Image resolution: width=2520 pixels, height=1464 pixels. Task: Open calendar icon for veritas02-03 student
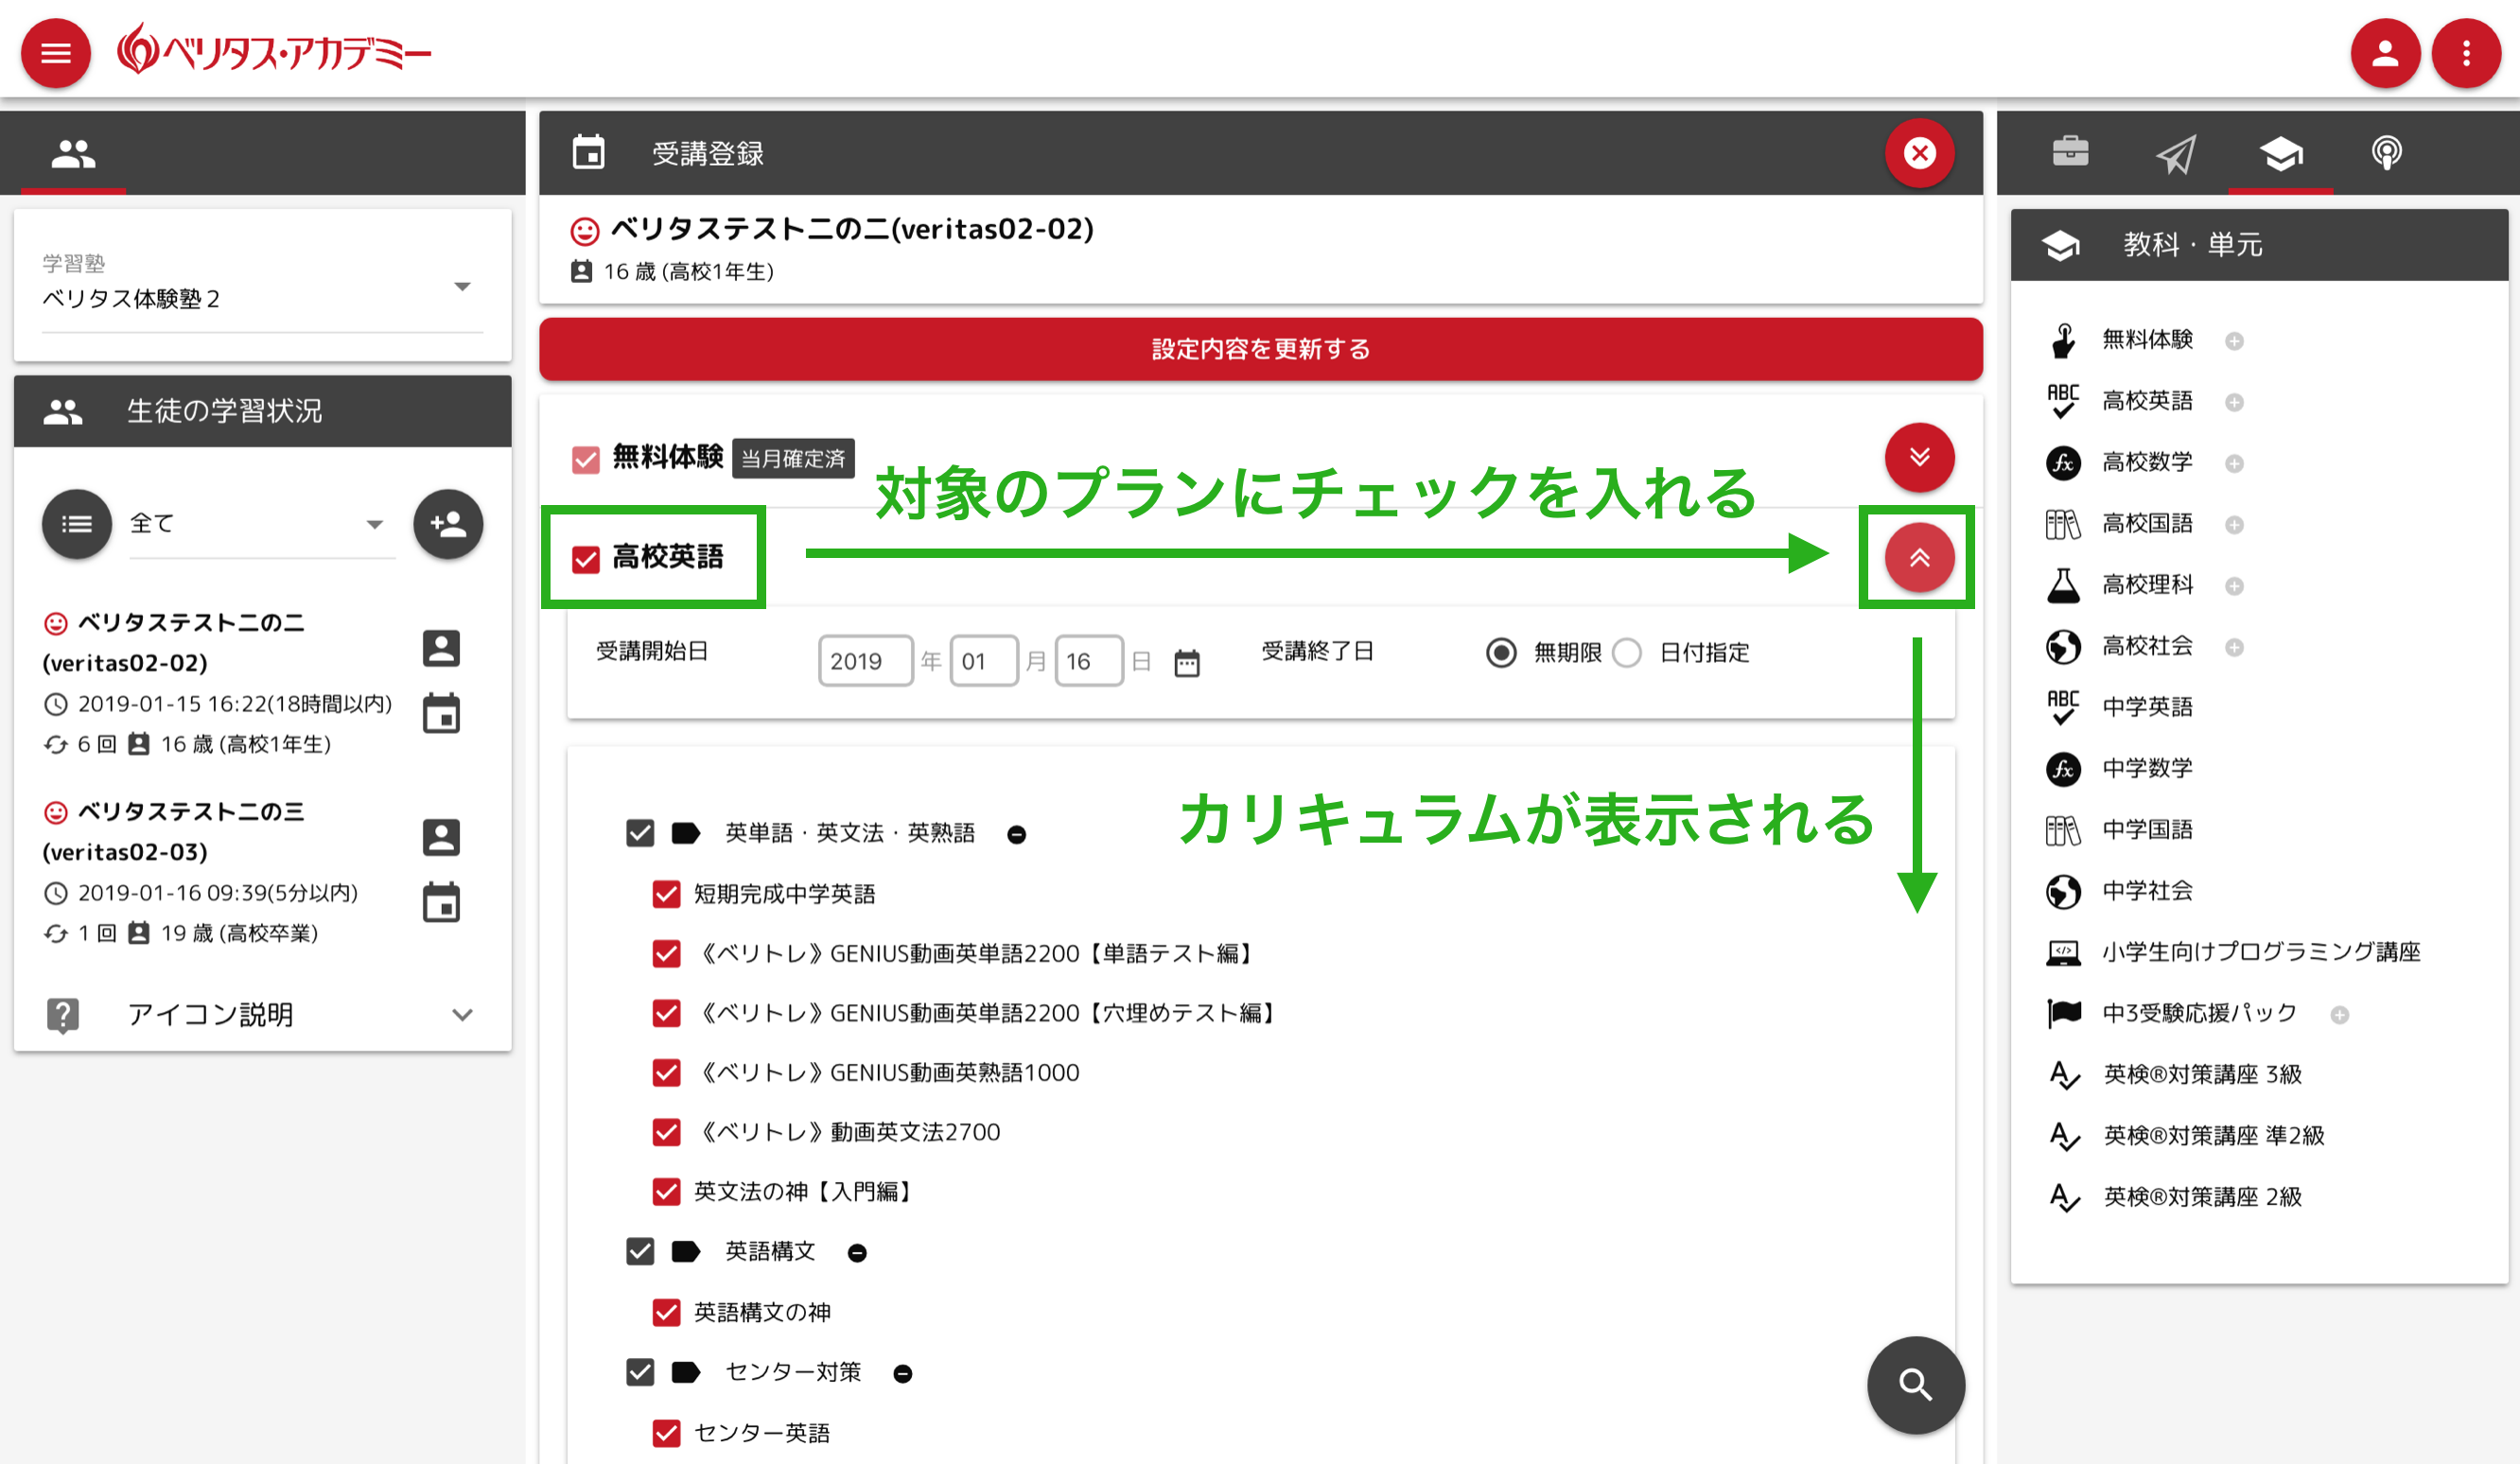point(441,902)
